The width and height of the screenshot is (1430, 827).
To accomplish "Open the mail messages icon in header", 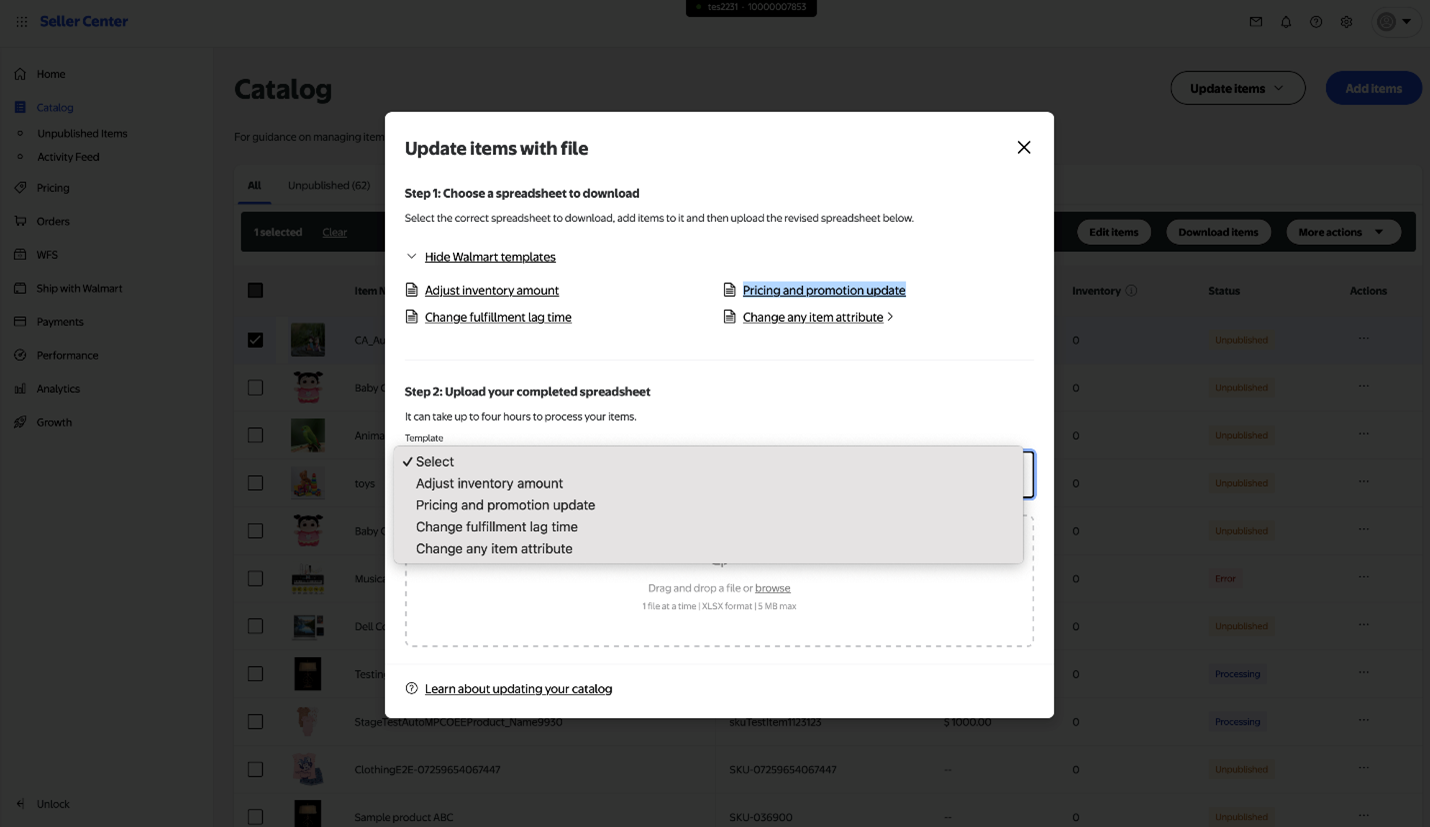I will click(1256, 22).
